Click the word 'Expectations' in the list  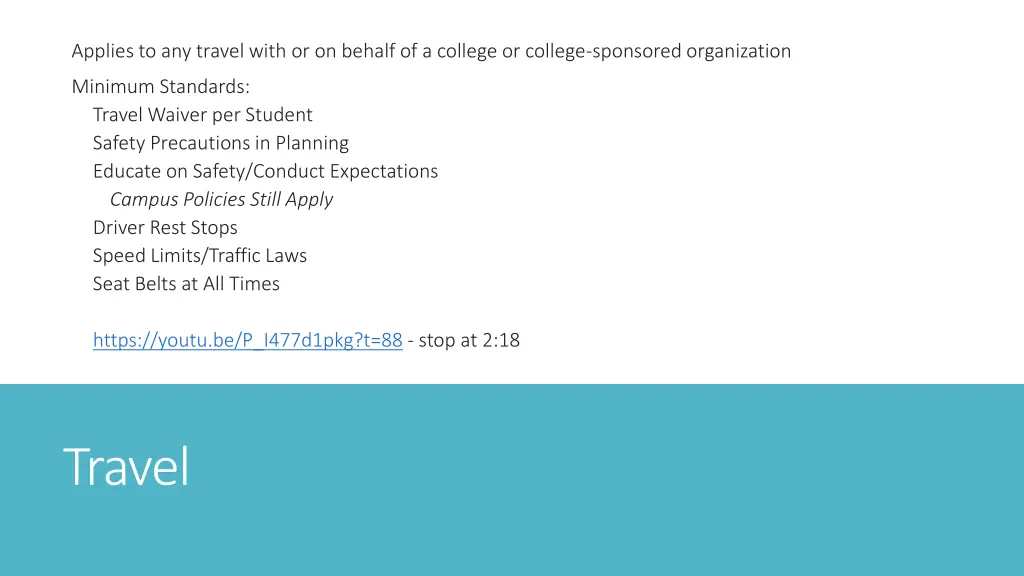click(x=384, y=171)
